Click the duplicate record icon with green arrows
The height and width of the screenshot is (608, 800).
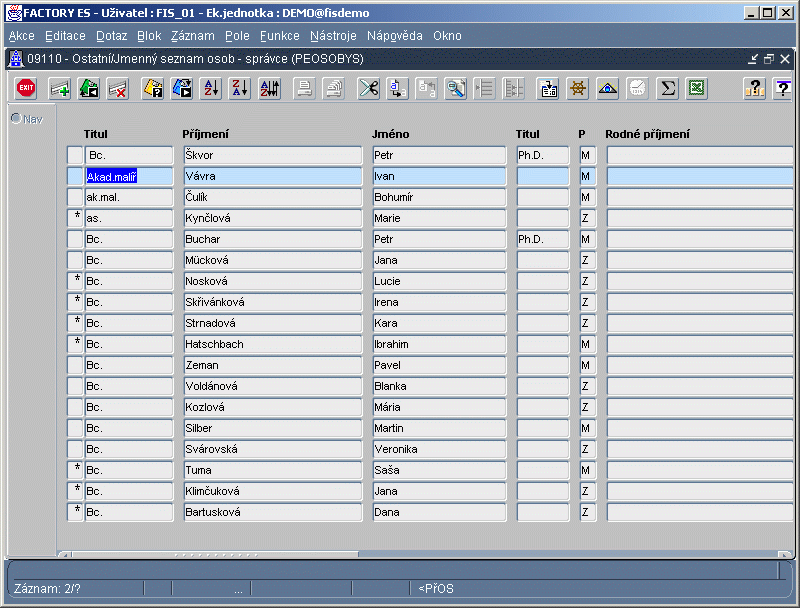tap(89, 88)
